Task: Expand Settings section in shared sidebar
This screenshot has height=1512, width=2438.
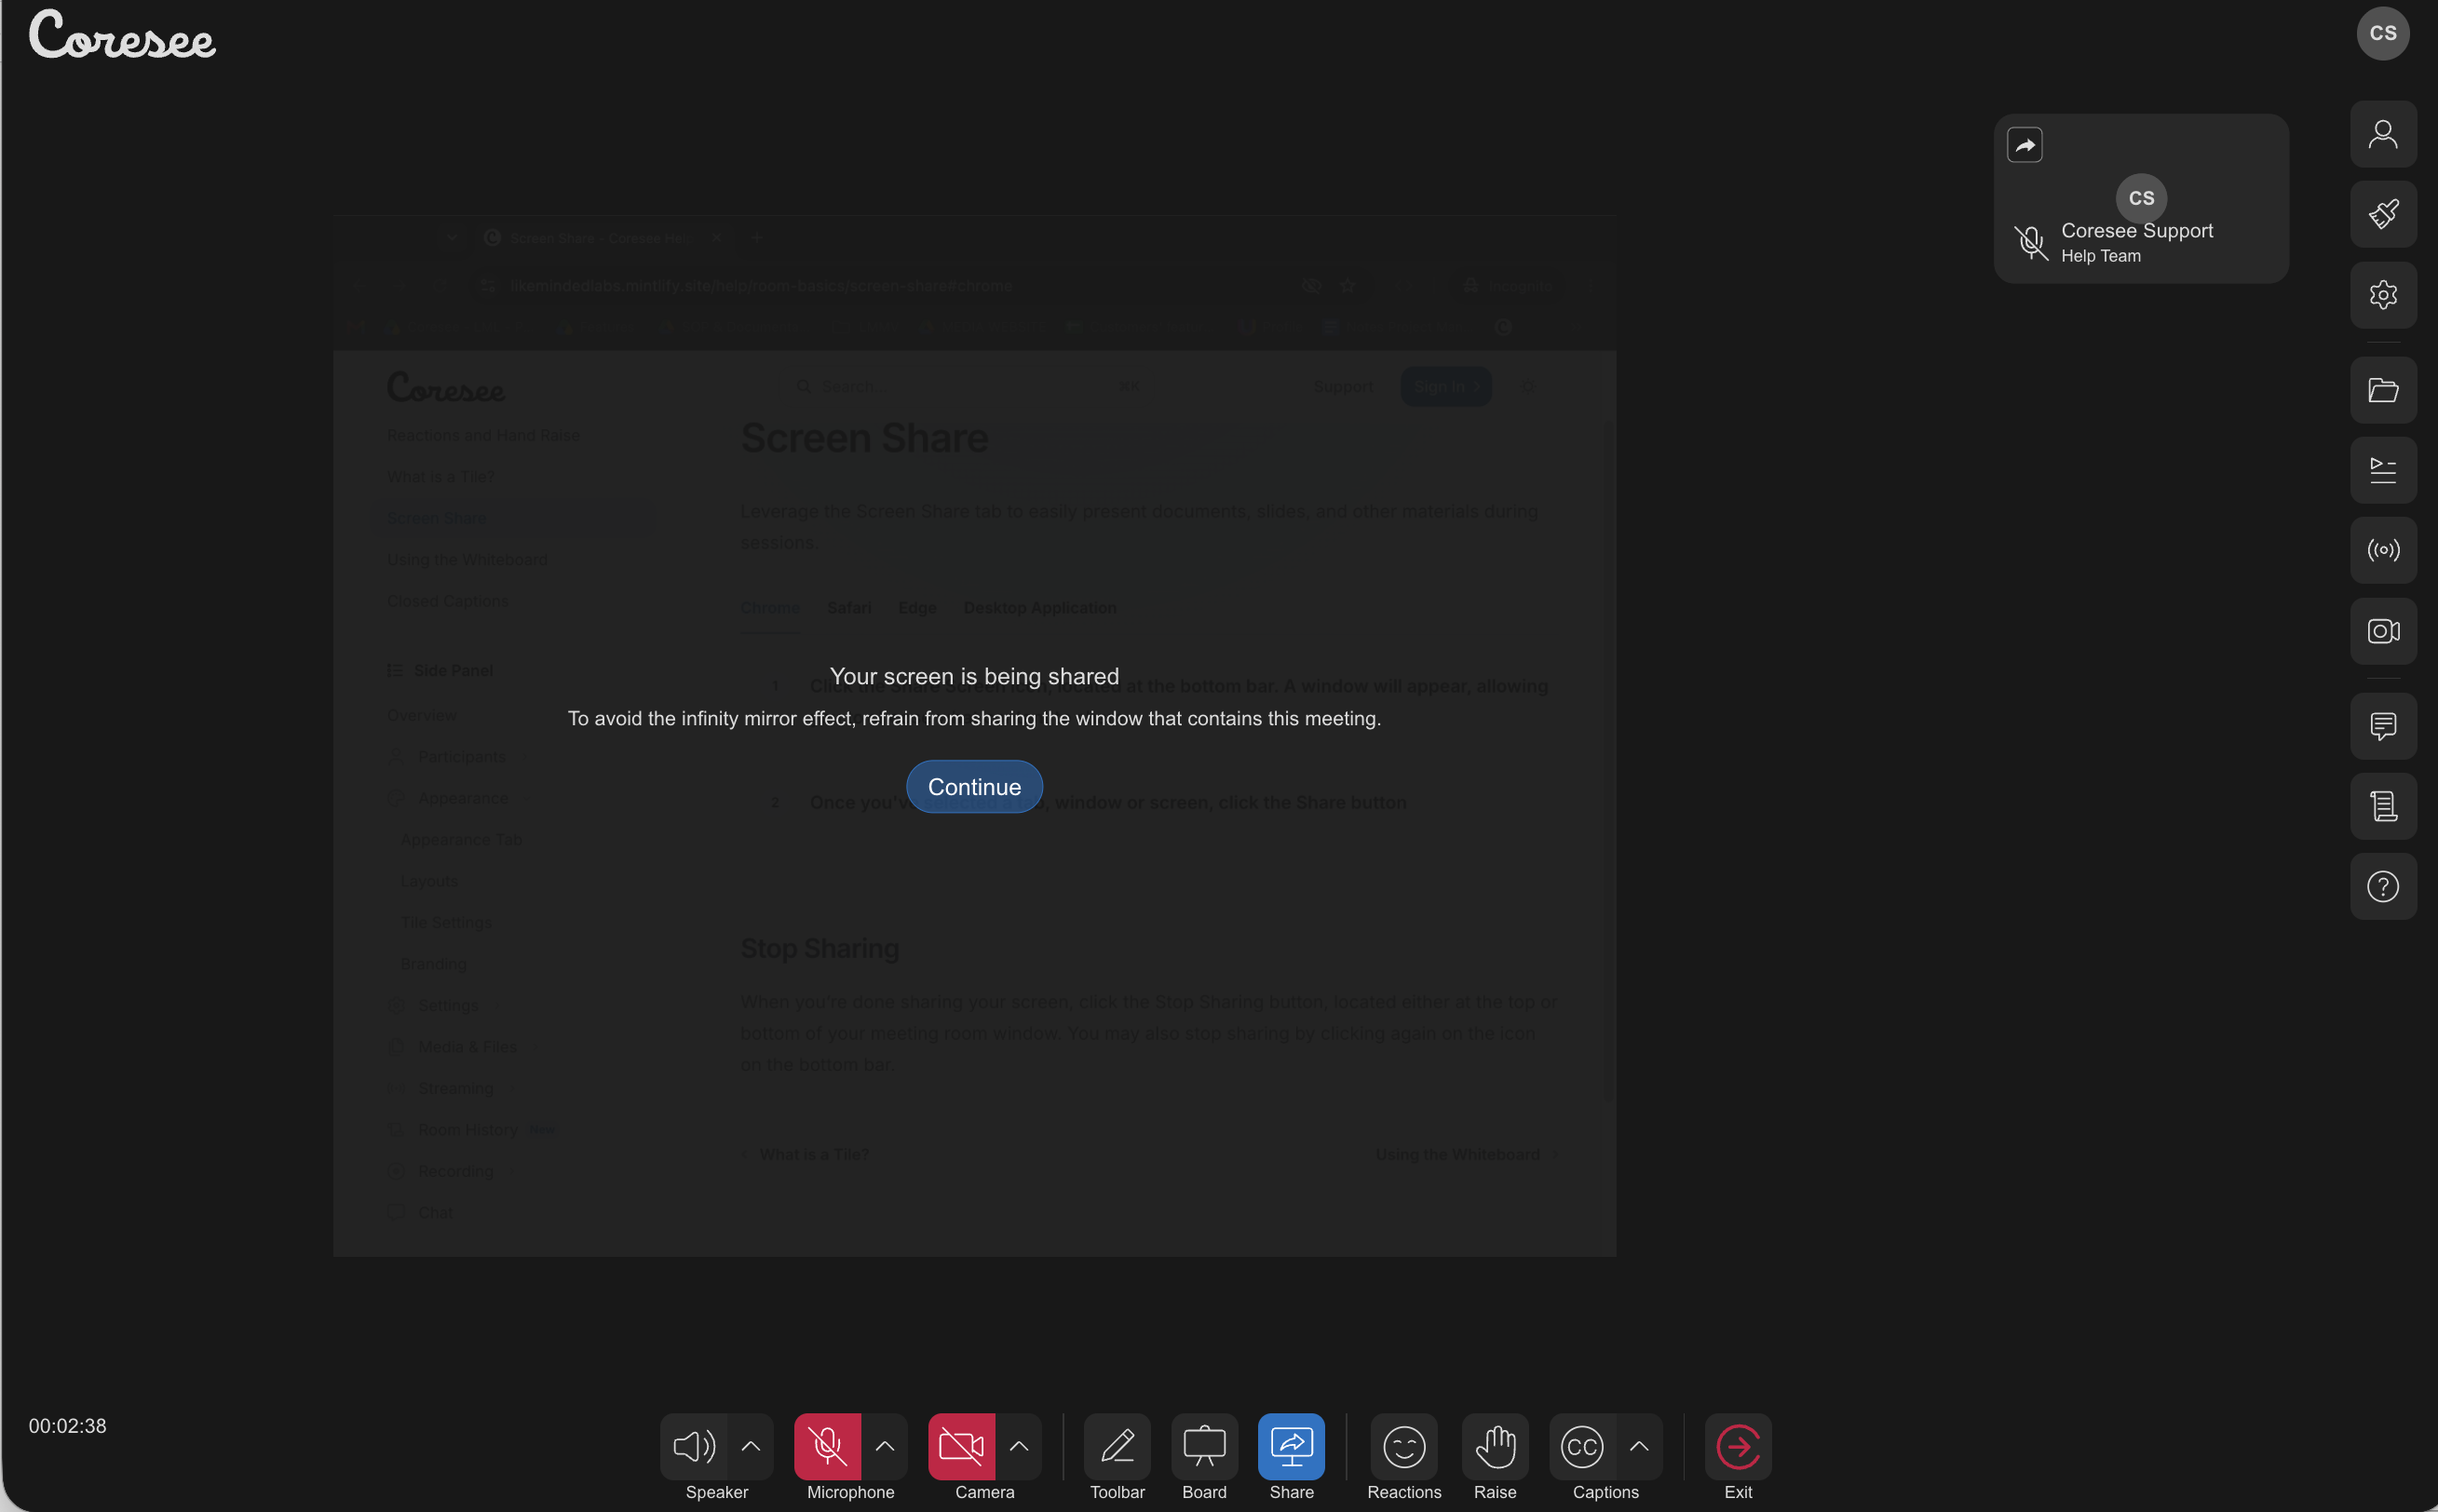Action: coord(447,1005)
